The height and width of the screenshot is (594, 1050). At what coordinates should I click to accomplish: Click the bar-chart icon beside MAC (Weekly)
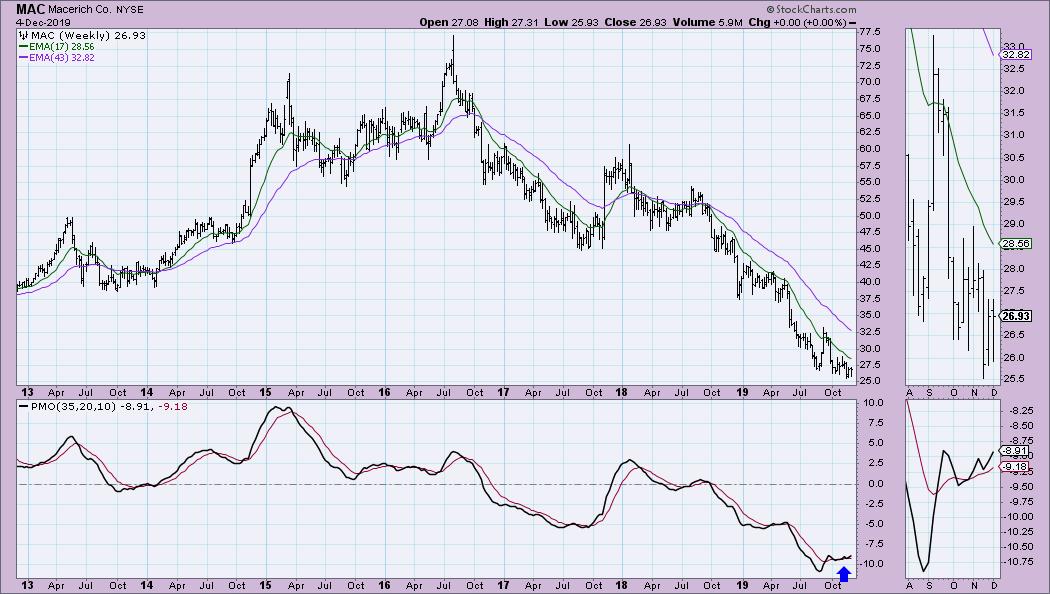click(24, 35)
